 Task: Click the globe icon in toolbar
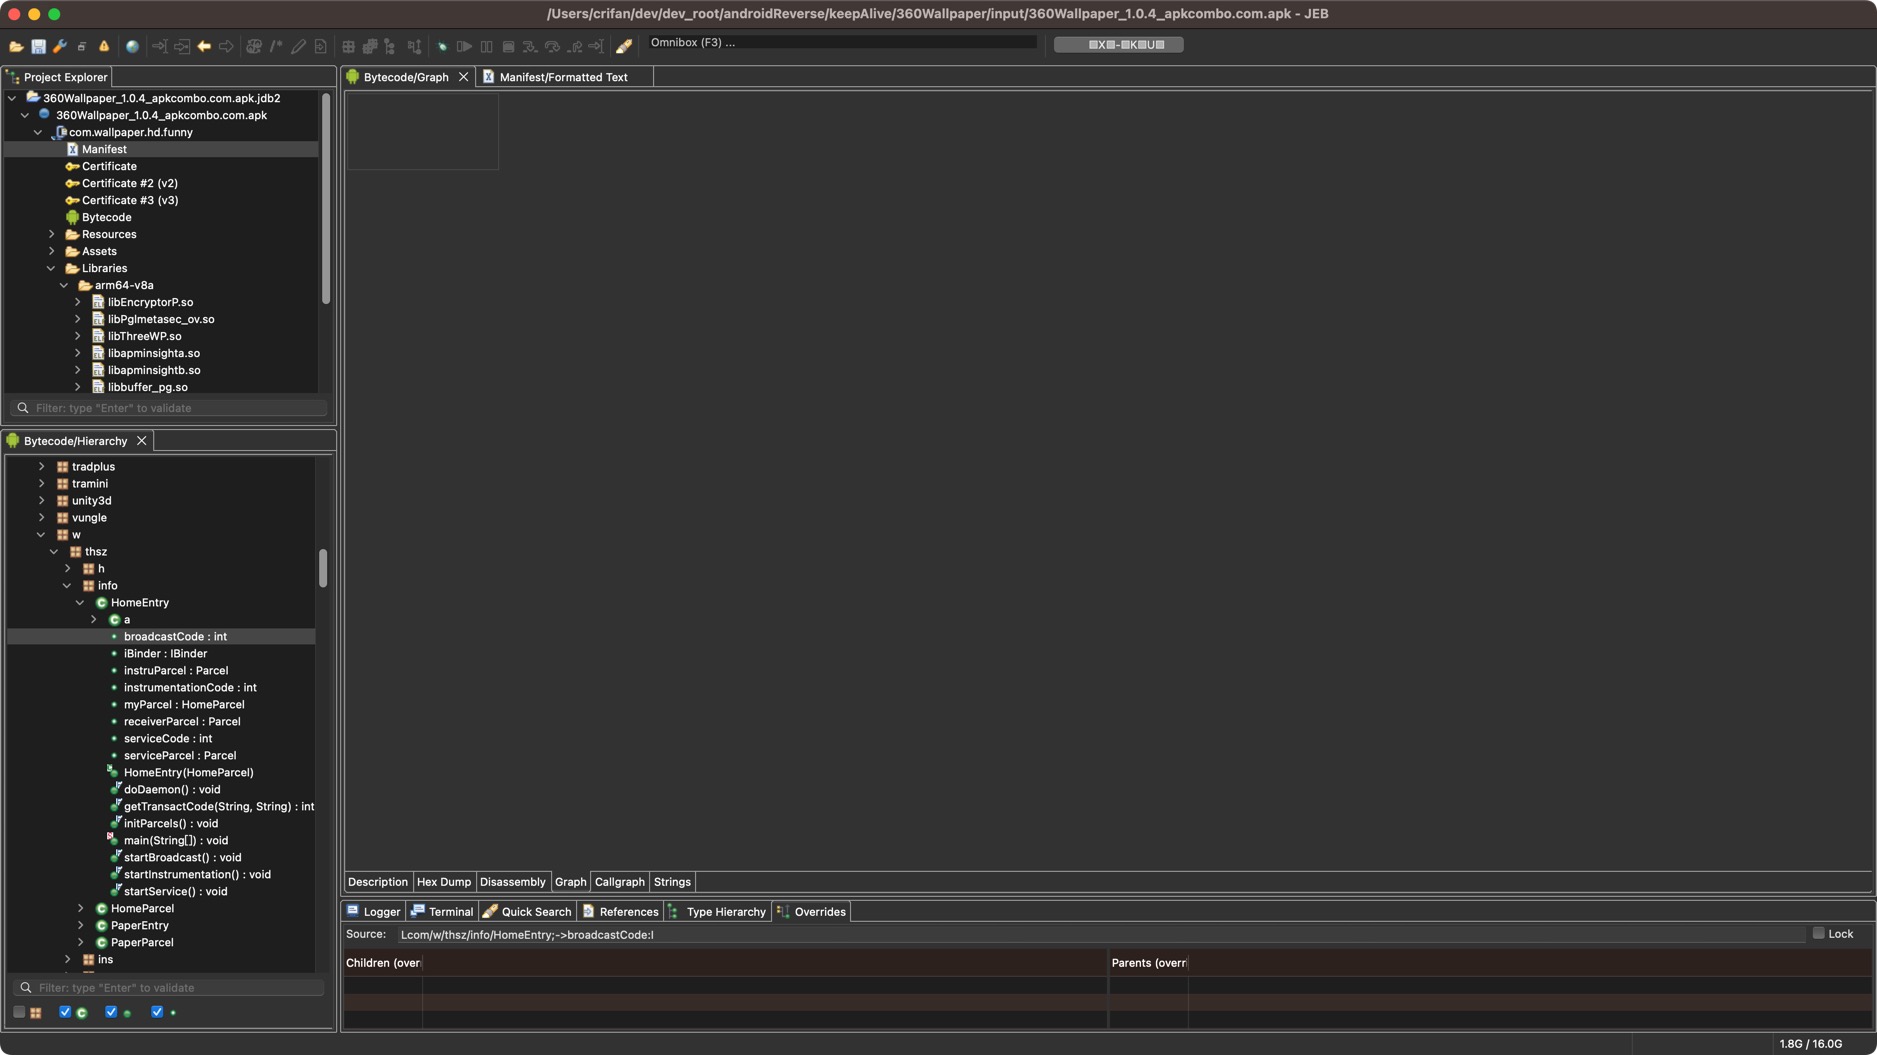point(132,46)
